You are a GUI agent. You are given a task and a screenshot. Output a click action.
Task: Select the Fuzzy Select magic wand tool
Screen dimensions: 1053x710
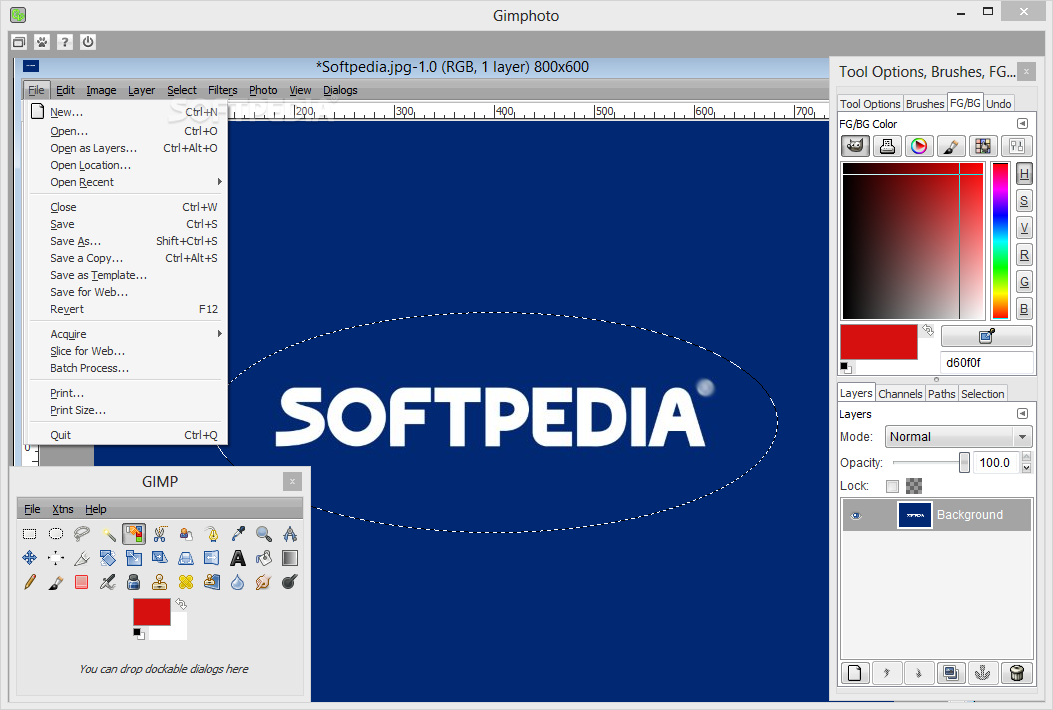click(x=107, y=534)
